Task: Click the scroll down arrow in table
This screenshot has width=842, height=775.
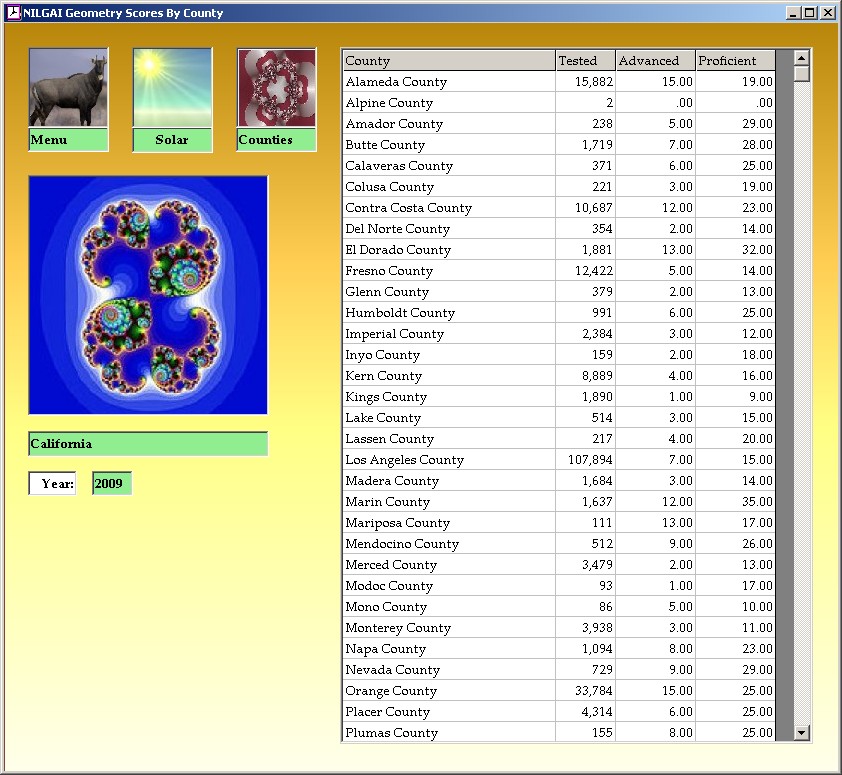Action: [801, 733]
